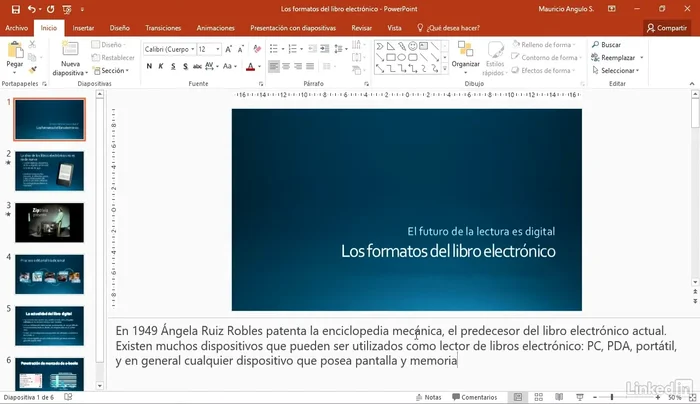Align text to the right
Image resolution: width=700 pixels, height=404 pixels.
click(298, 66)
